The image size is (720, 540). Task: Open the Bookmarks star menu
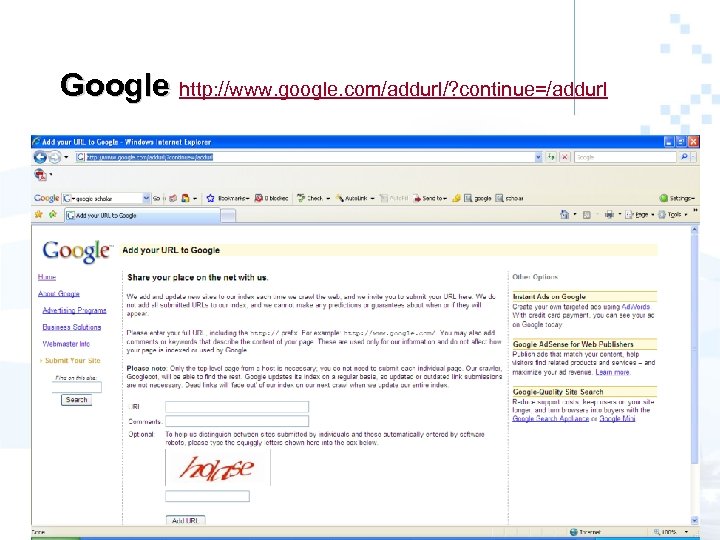click(227, 198)
